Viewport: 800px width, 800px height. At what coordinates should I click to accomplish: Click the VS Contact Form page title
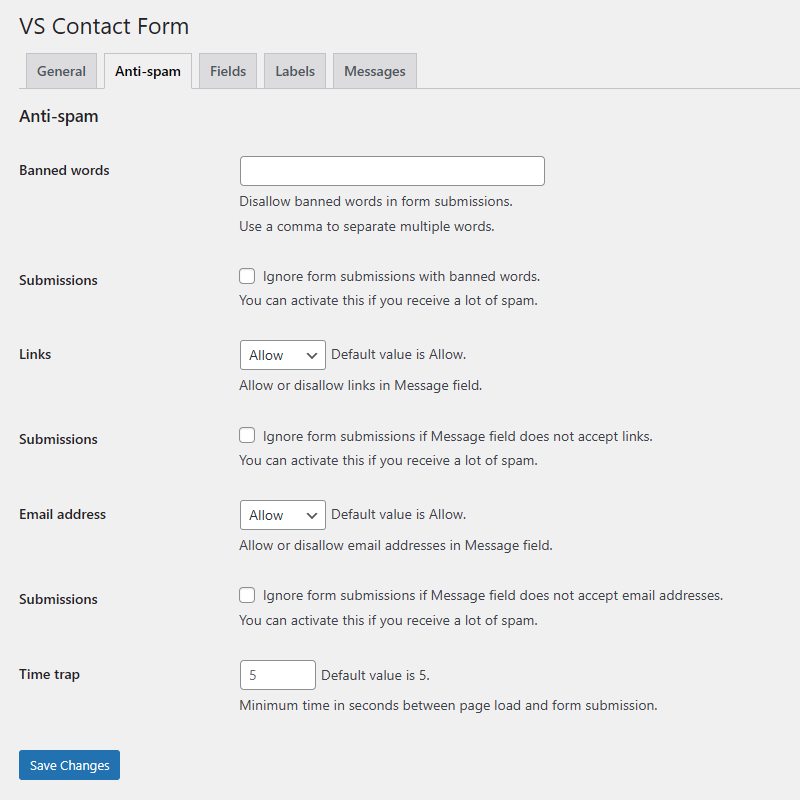(x=103, y=26)
